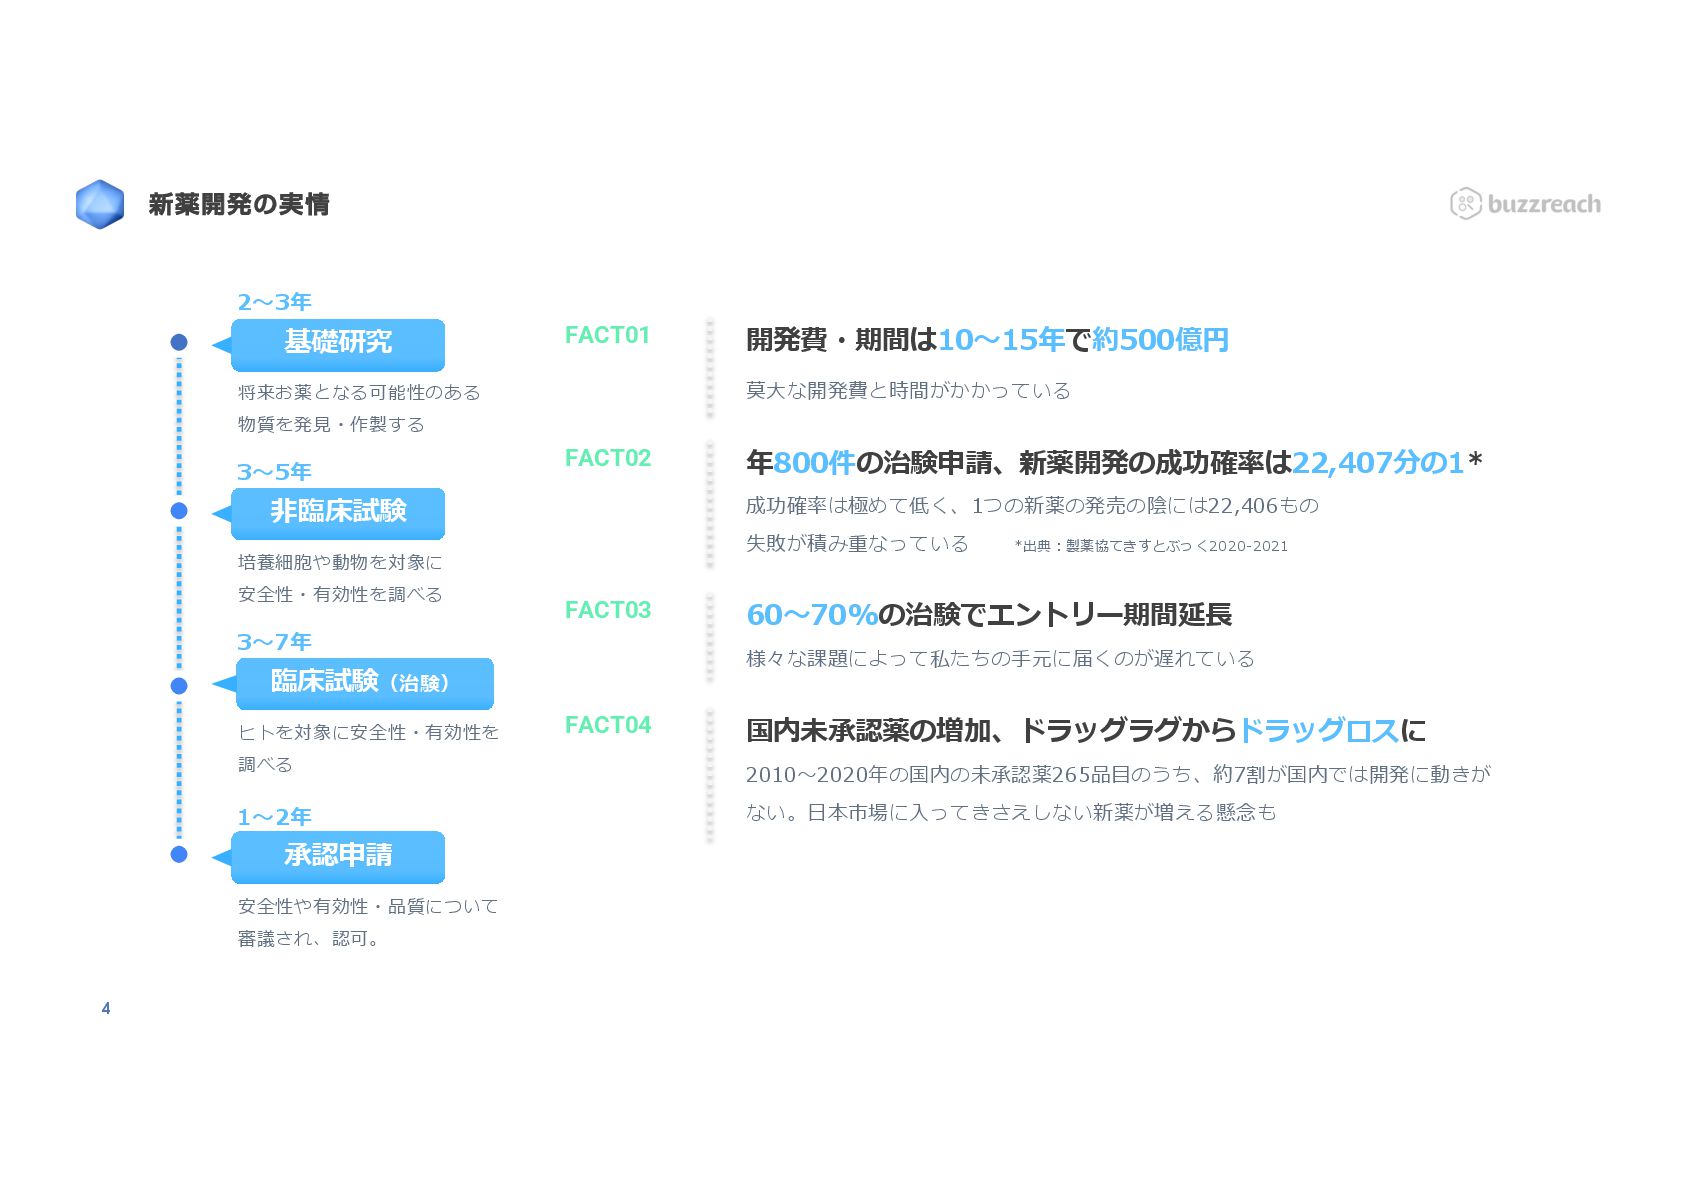Click the 3〜7年 duration label

click(274, 642)
